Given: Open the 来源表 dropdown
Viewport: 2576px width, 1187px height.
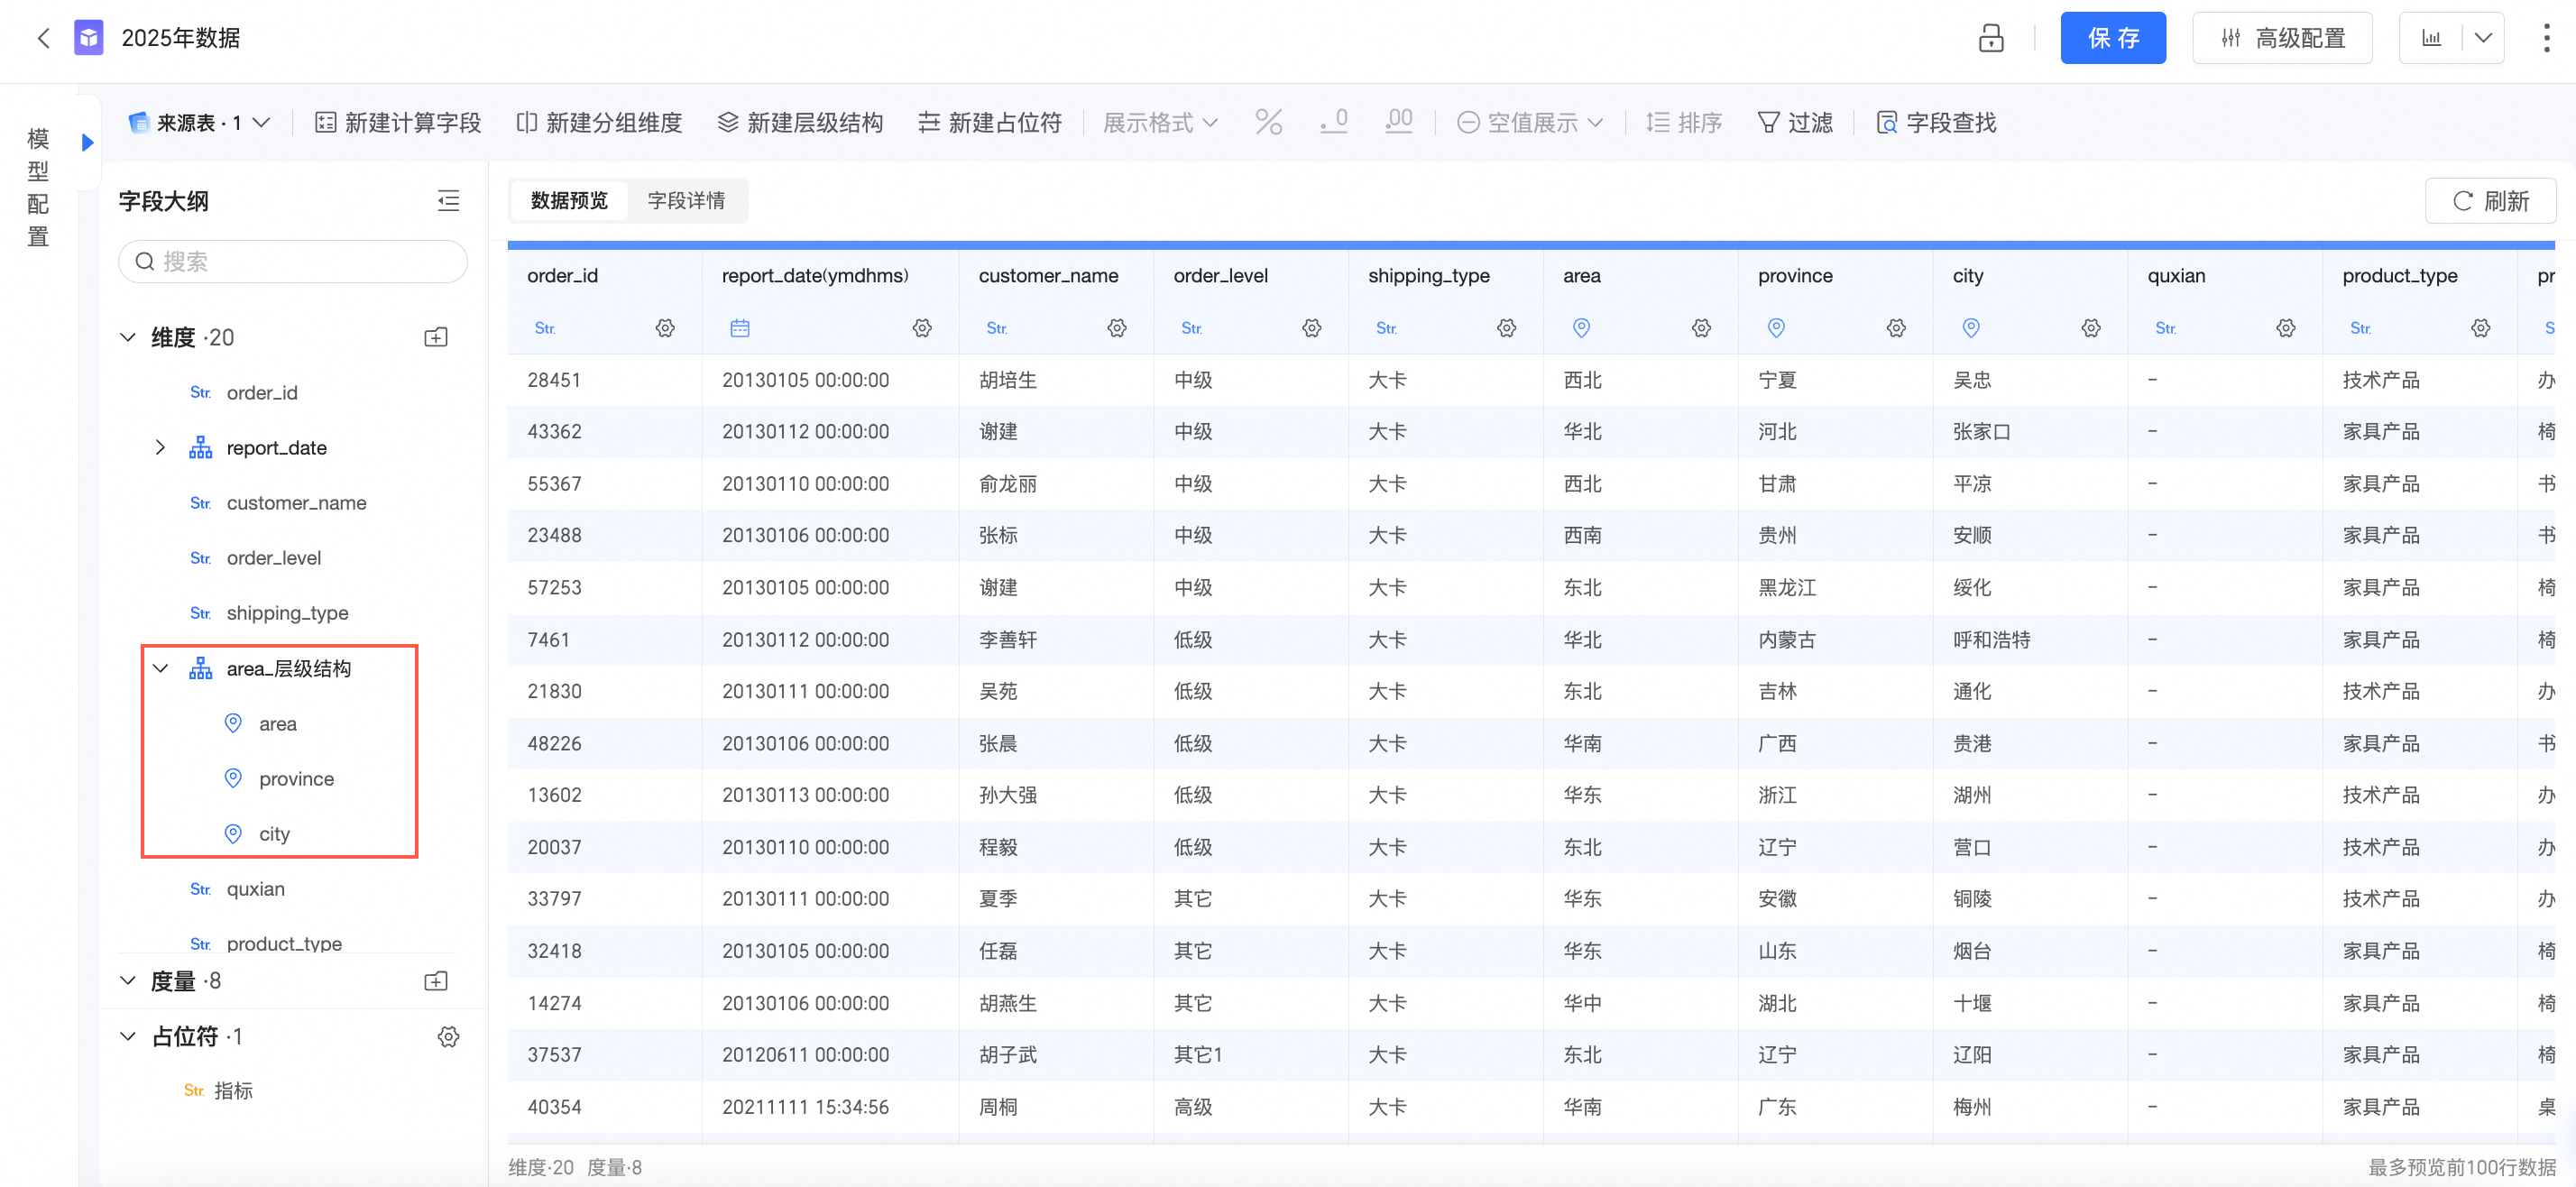Looking at the screenshot, I should coord(200,122).
